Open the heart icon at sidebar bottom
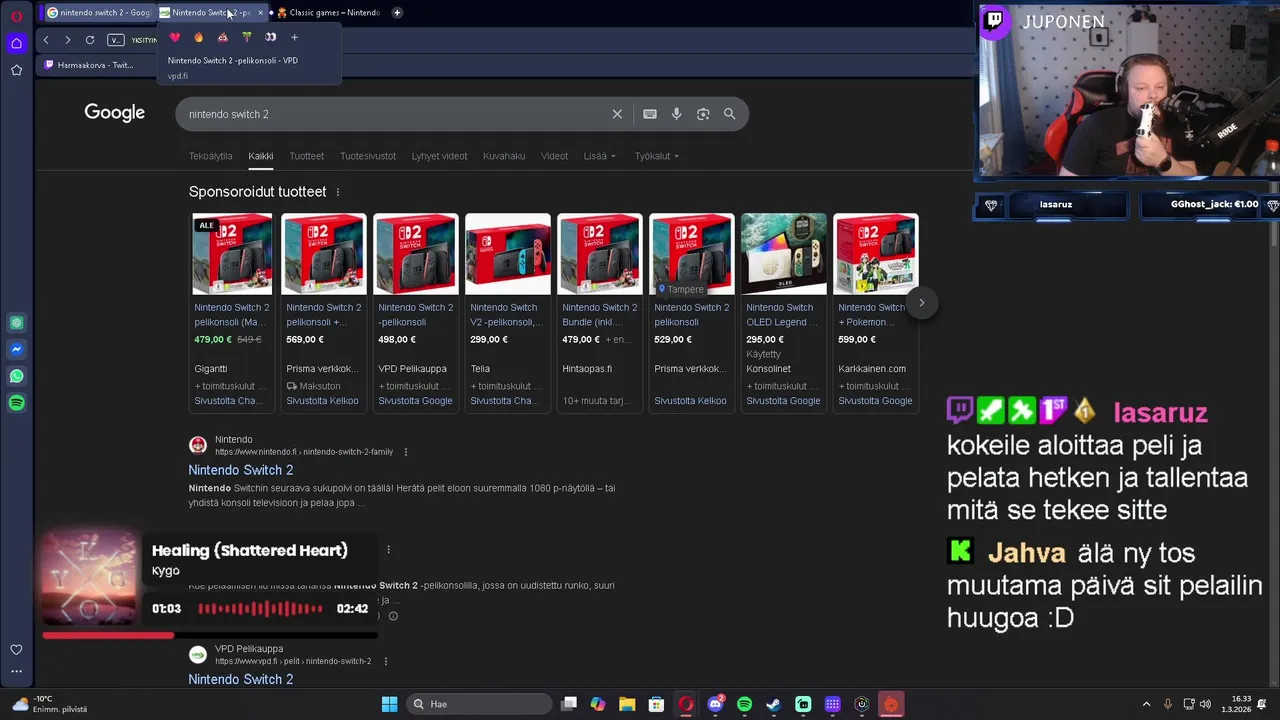Image resolution: width=1280 pixels, height=720 pixels. (16, 649)
